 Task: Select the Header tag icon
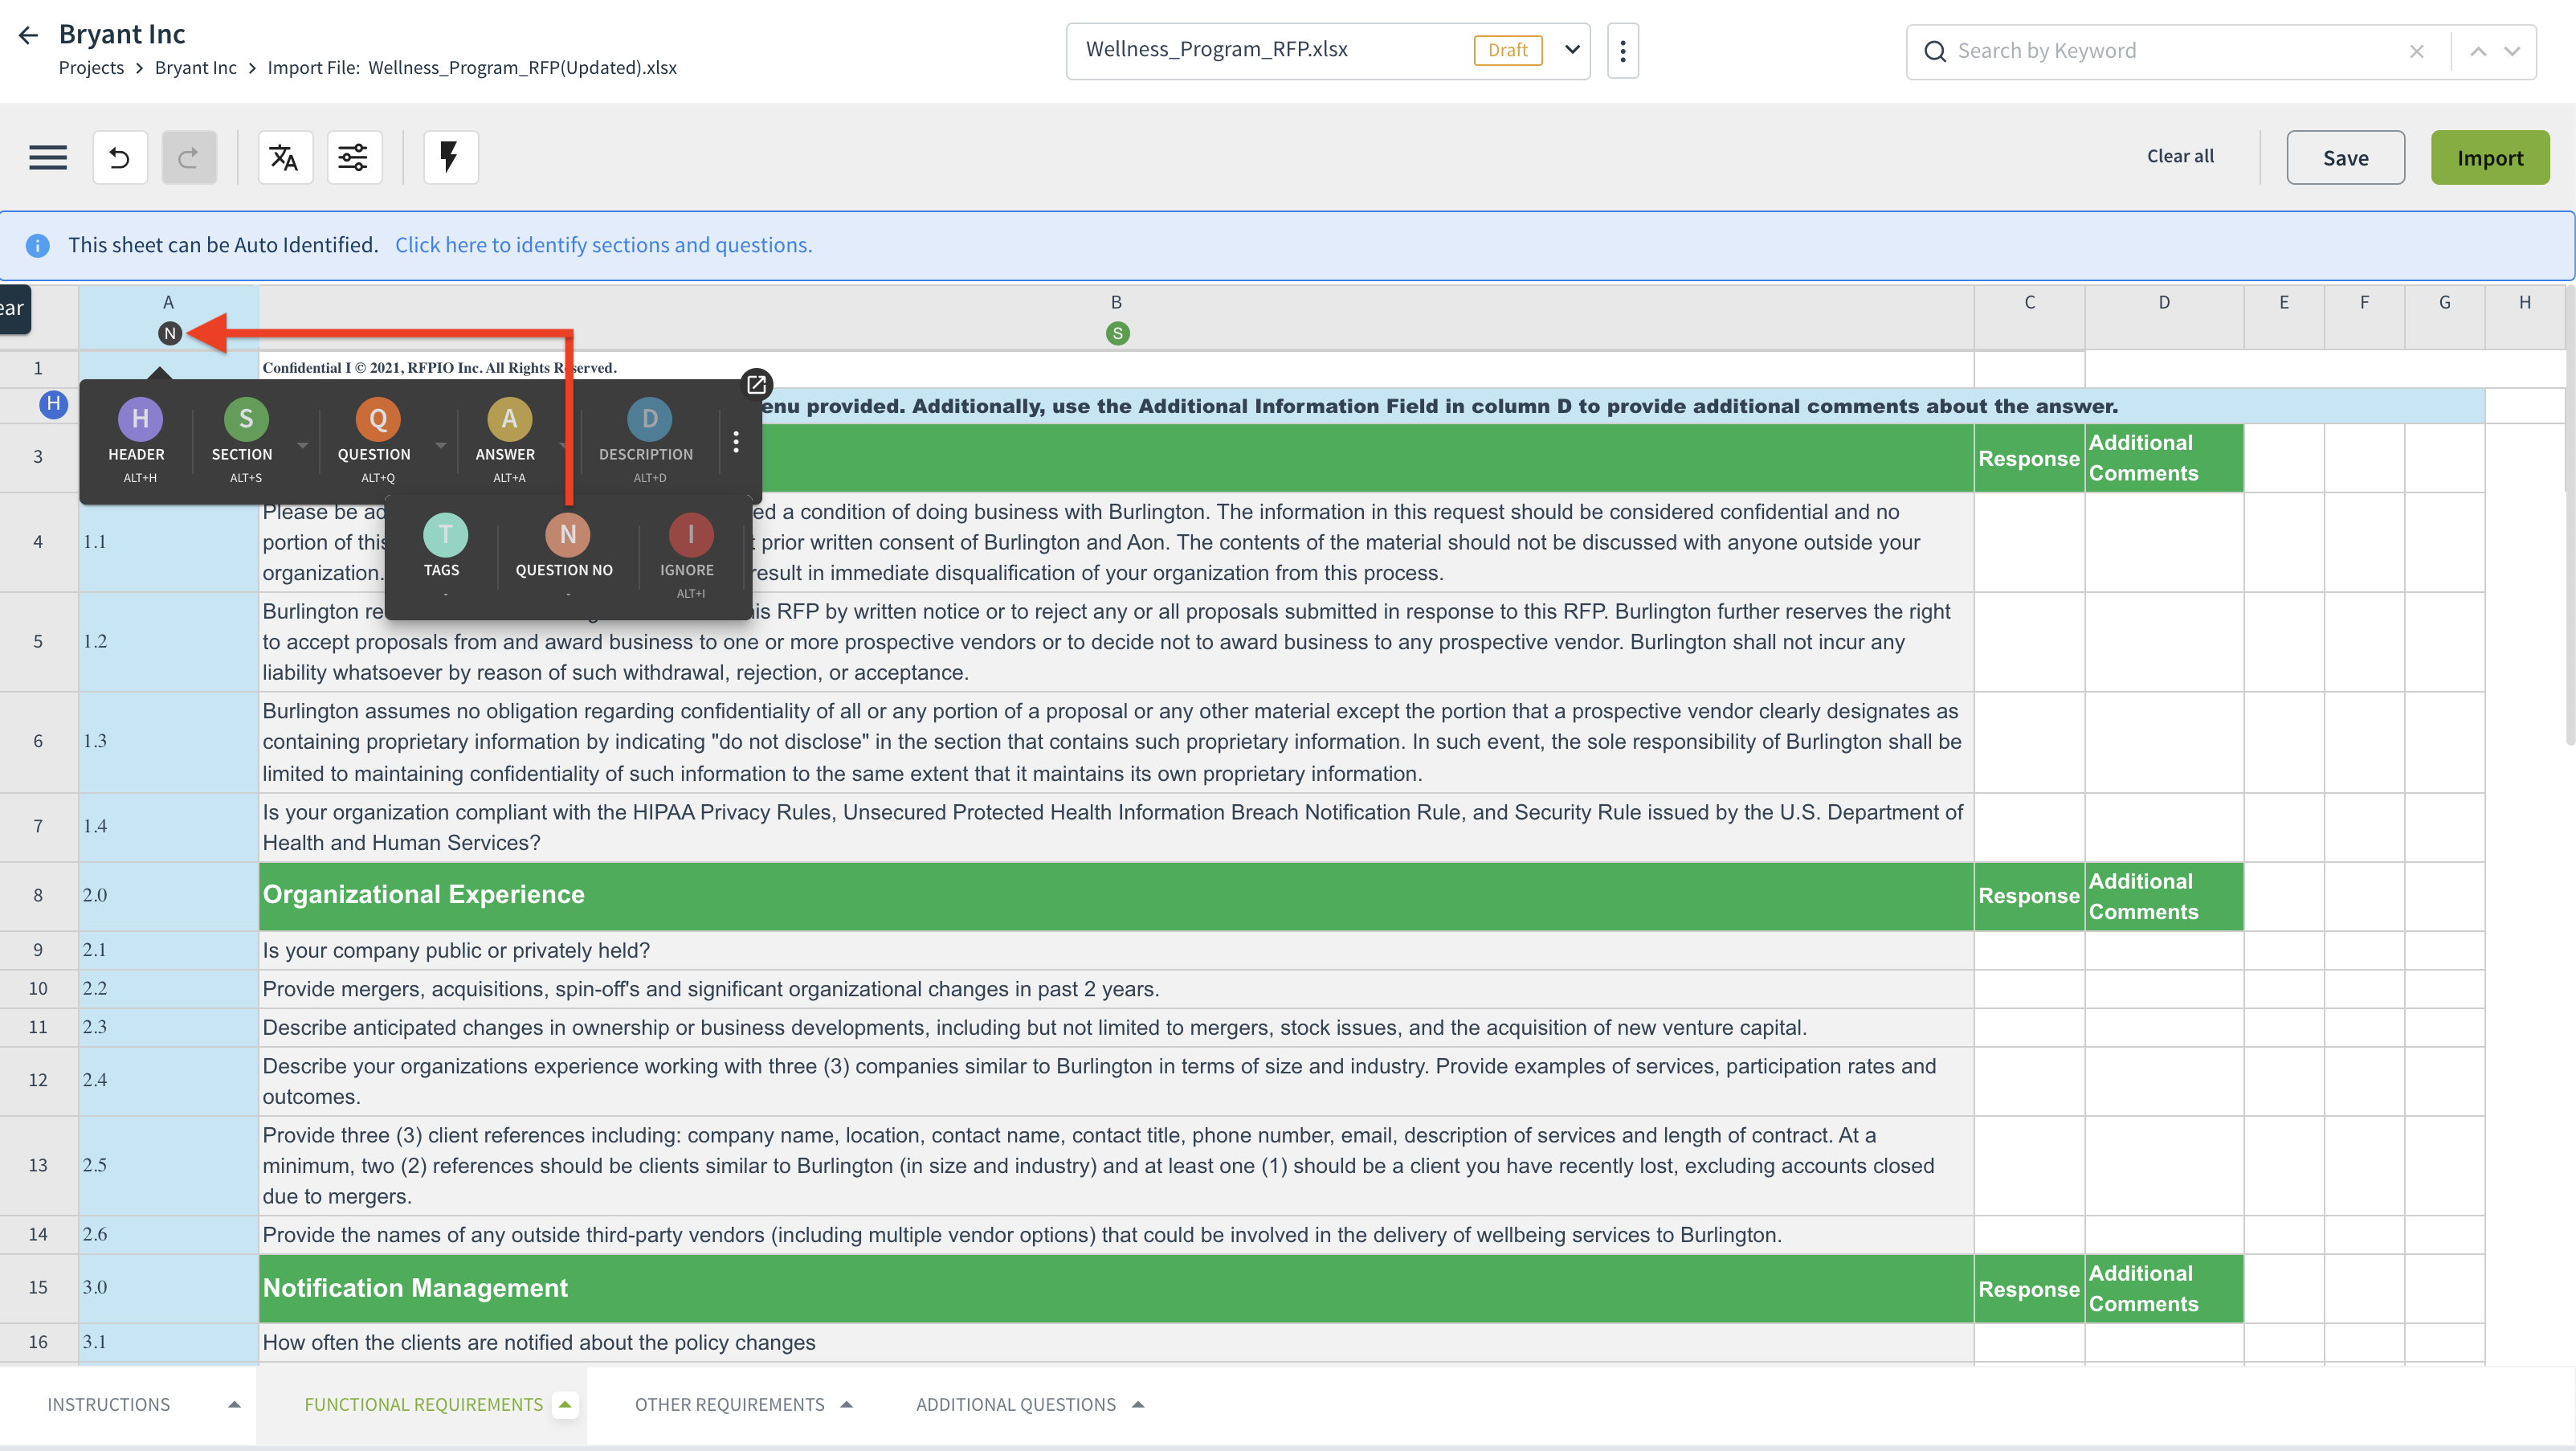(140, 419)
